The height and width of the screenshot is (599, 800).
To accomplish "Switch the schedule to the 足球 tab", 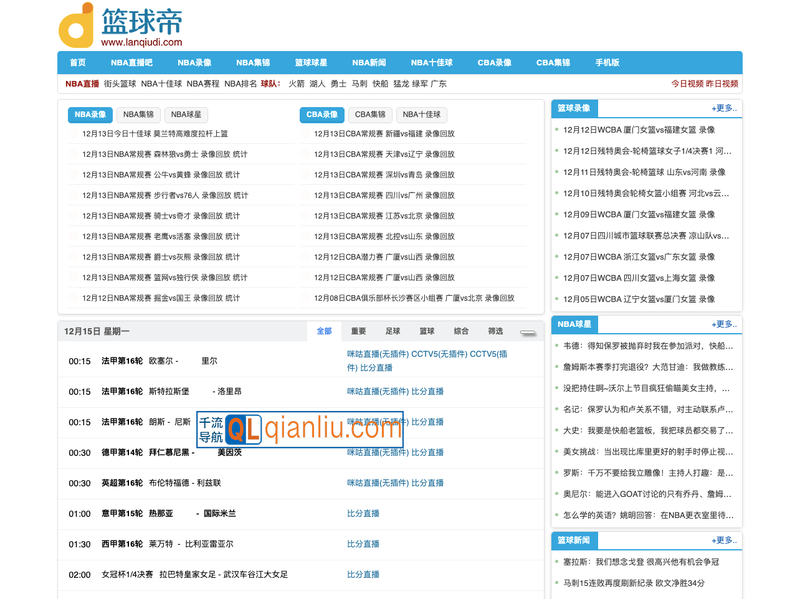I will [x=392, y=331].
